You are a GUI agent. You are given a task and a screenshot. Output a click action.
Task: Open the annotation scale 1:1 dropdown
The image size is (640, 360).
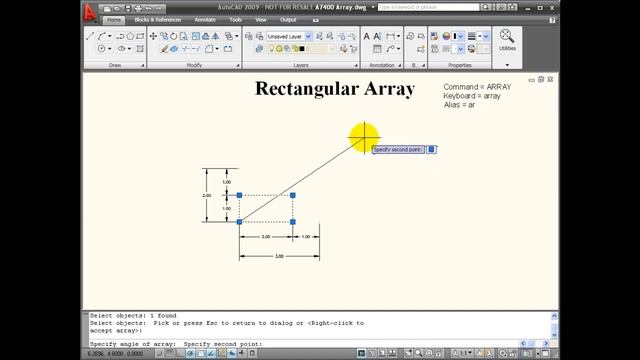pos(464,353)
